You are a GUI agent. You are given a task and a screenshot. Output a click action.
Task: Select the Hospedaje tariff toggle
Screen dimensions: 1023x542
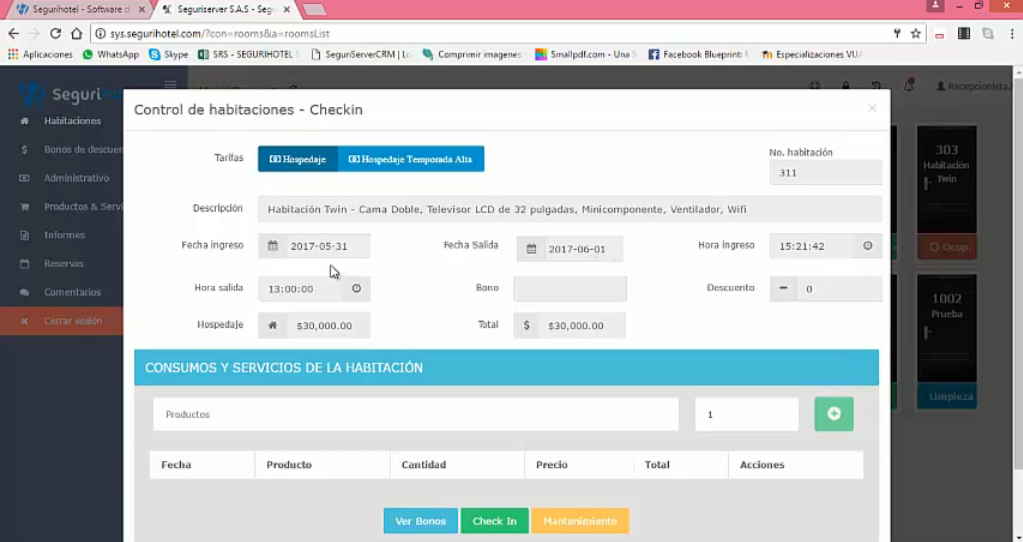[x=298, y=159]
